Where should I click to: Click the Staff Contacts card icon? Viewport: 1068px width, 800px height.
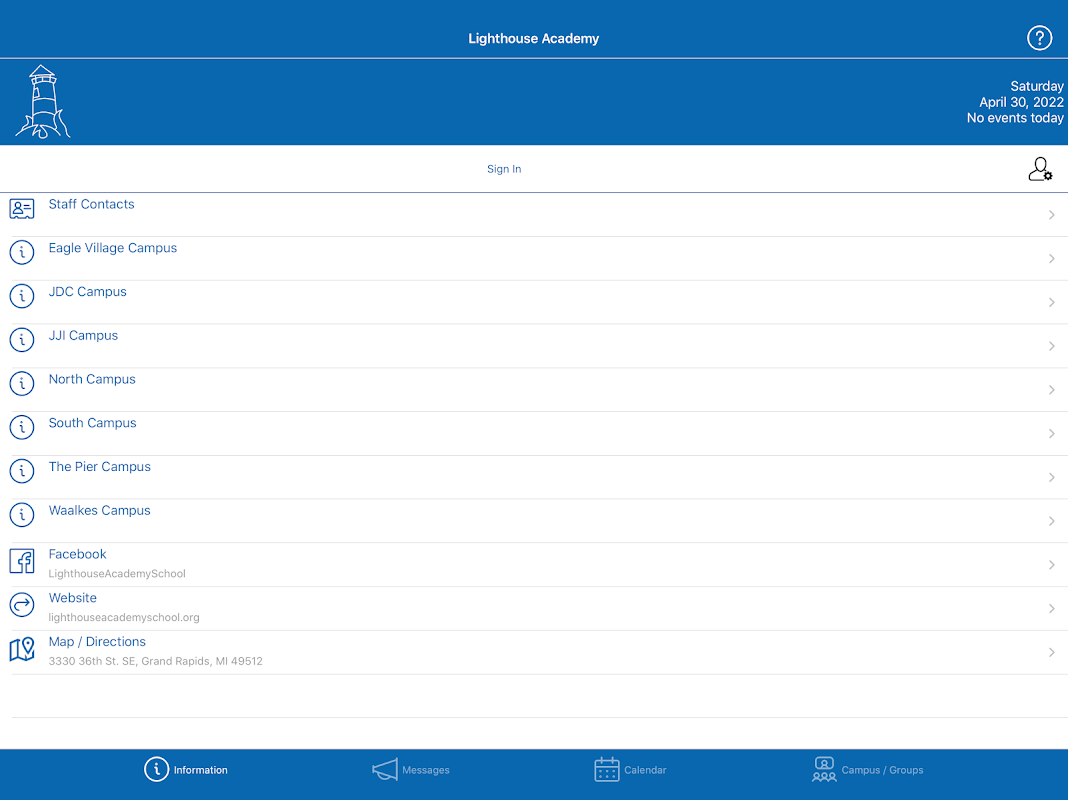[x=22, y=208]
